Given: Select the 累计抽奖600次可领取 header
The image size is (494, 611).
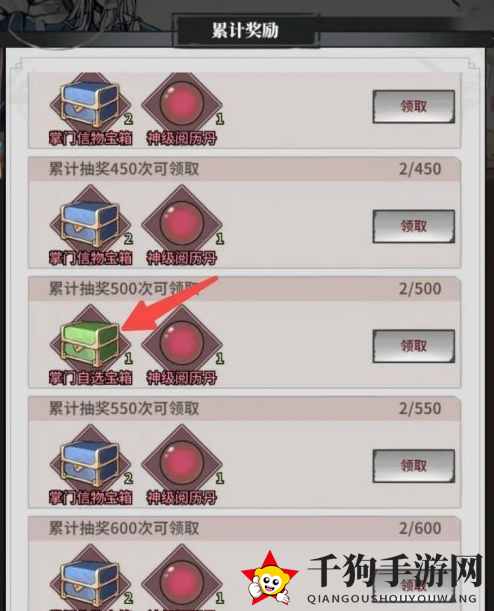Looking at the screenshot, I should coord(124,528).
